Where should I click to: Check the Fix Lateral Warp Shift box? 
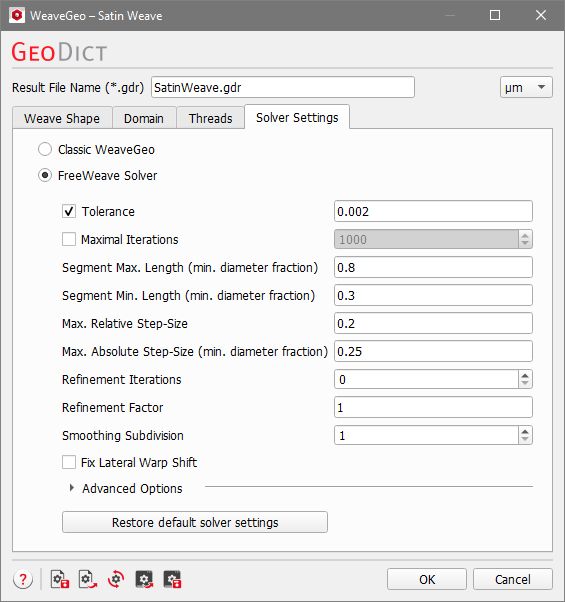coord(69,462)
